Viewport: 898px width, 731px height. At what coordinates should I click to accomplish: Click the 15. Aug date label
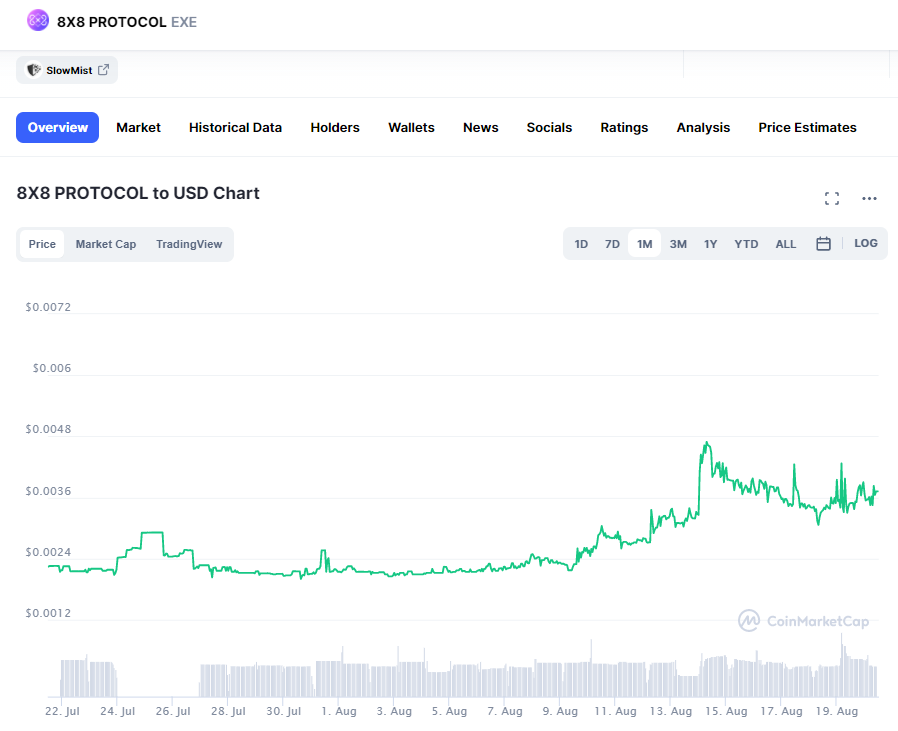pos(726,711)
